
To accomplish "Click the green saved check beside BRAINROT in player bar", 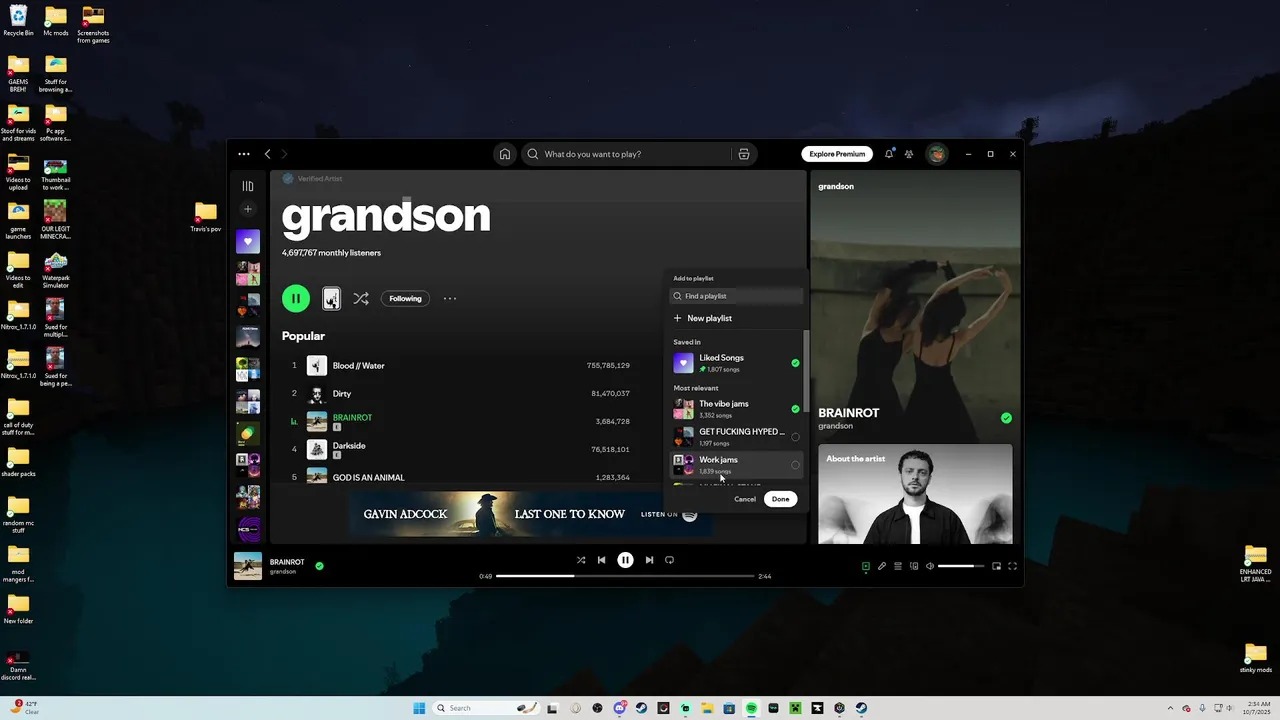I will (x=319, y=566).
